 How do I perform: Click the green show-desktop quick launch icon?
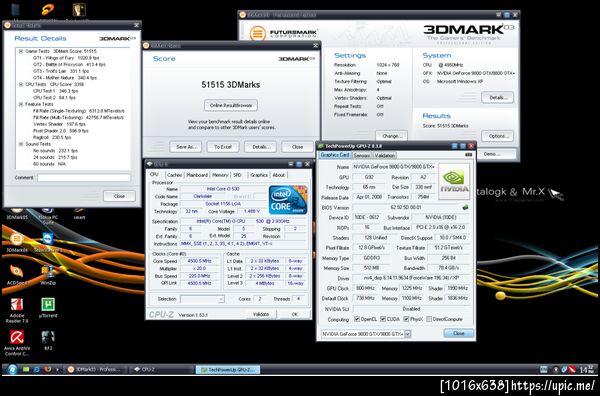click(x=26, y=370)
